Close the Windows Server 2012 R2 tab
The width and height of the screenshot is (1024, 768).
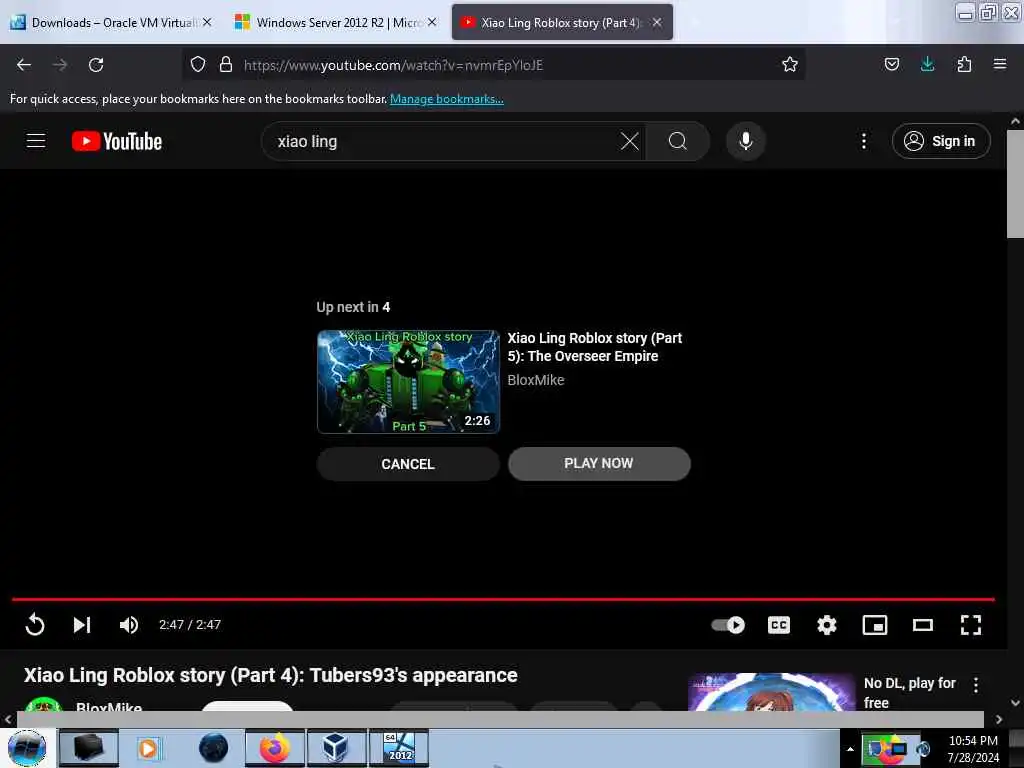pos(432,22)
